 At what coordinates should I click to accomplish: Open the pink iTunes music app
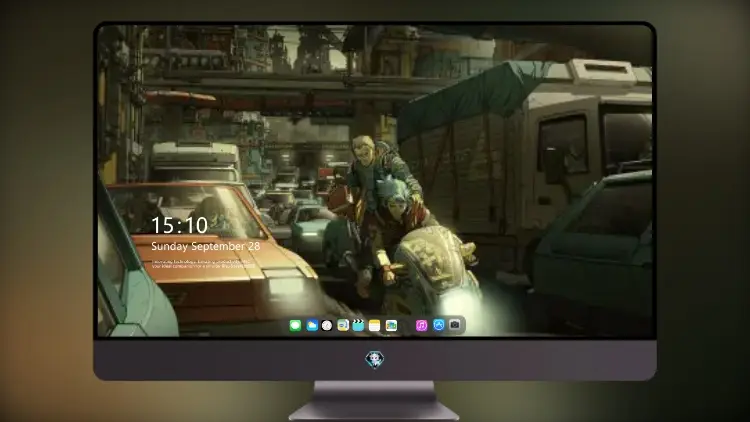421,325
